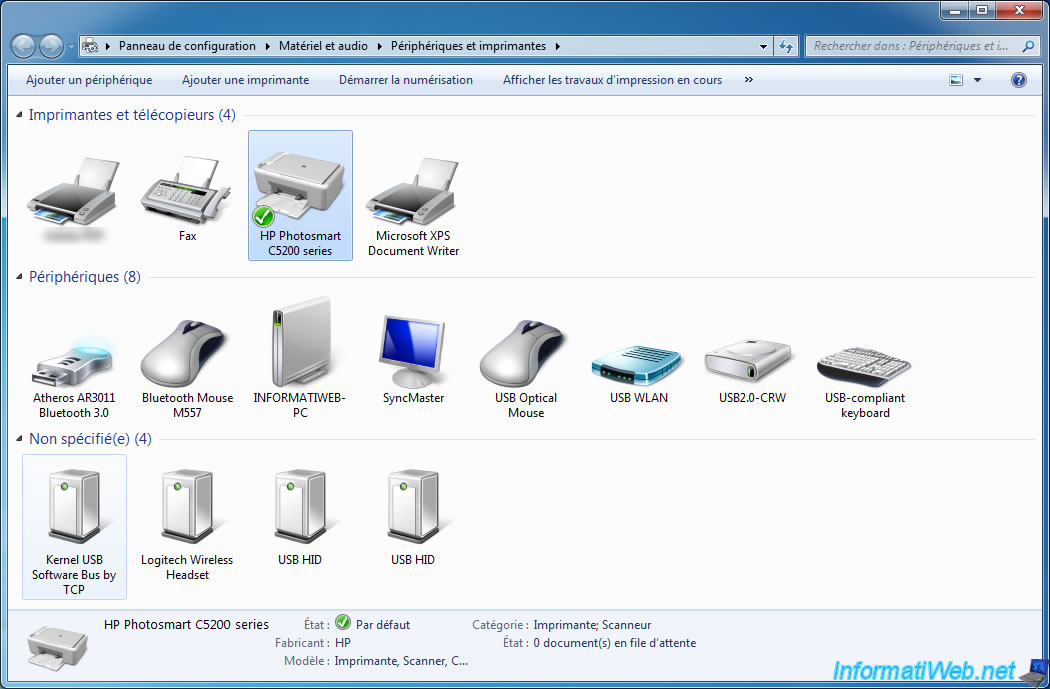The width and height of the screenshot is (1050, 689).
Task: Open the view options dropdown arrow
Action: 977,80
